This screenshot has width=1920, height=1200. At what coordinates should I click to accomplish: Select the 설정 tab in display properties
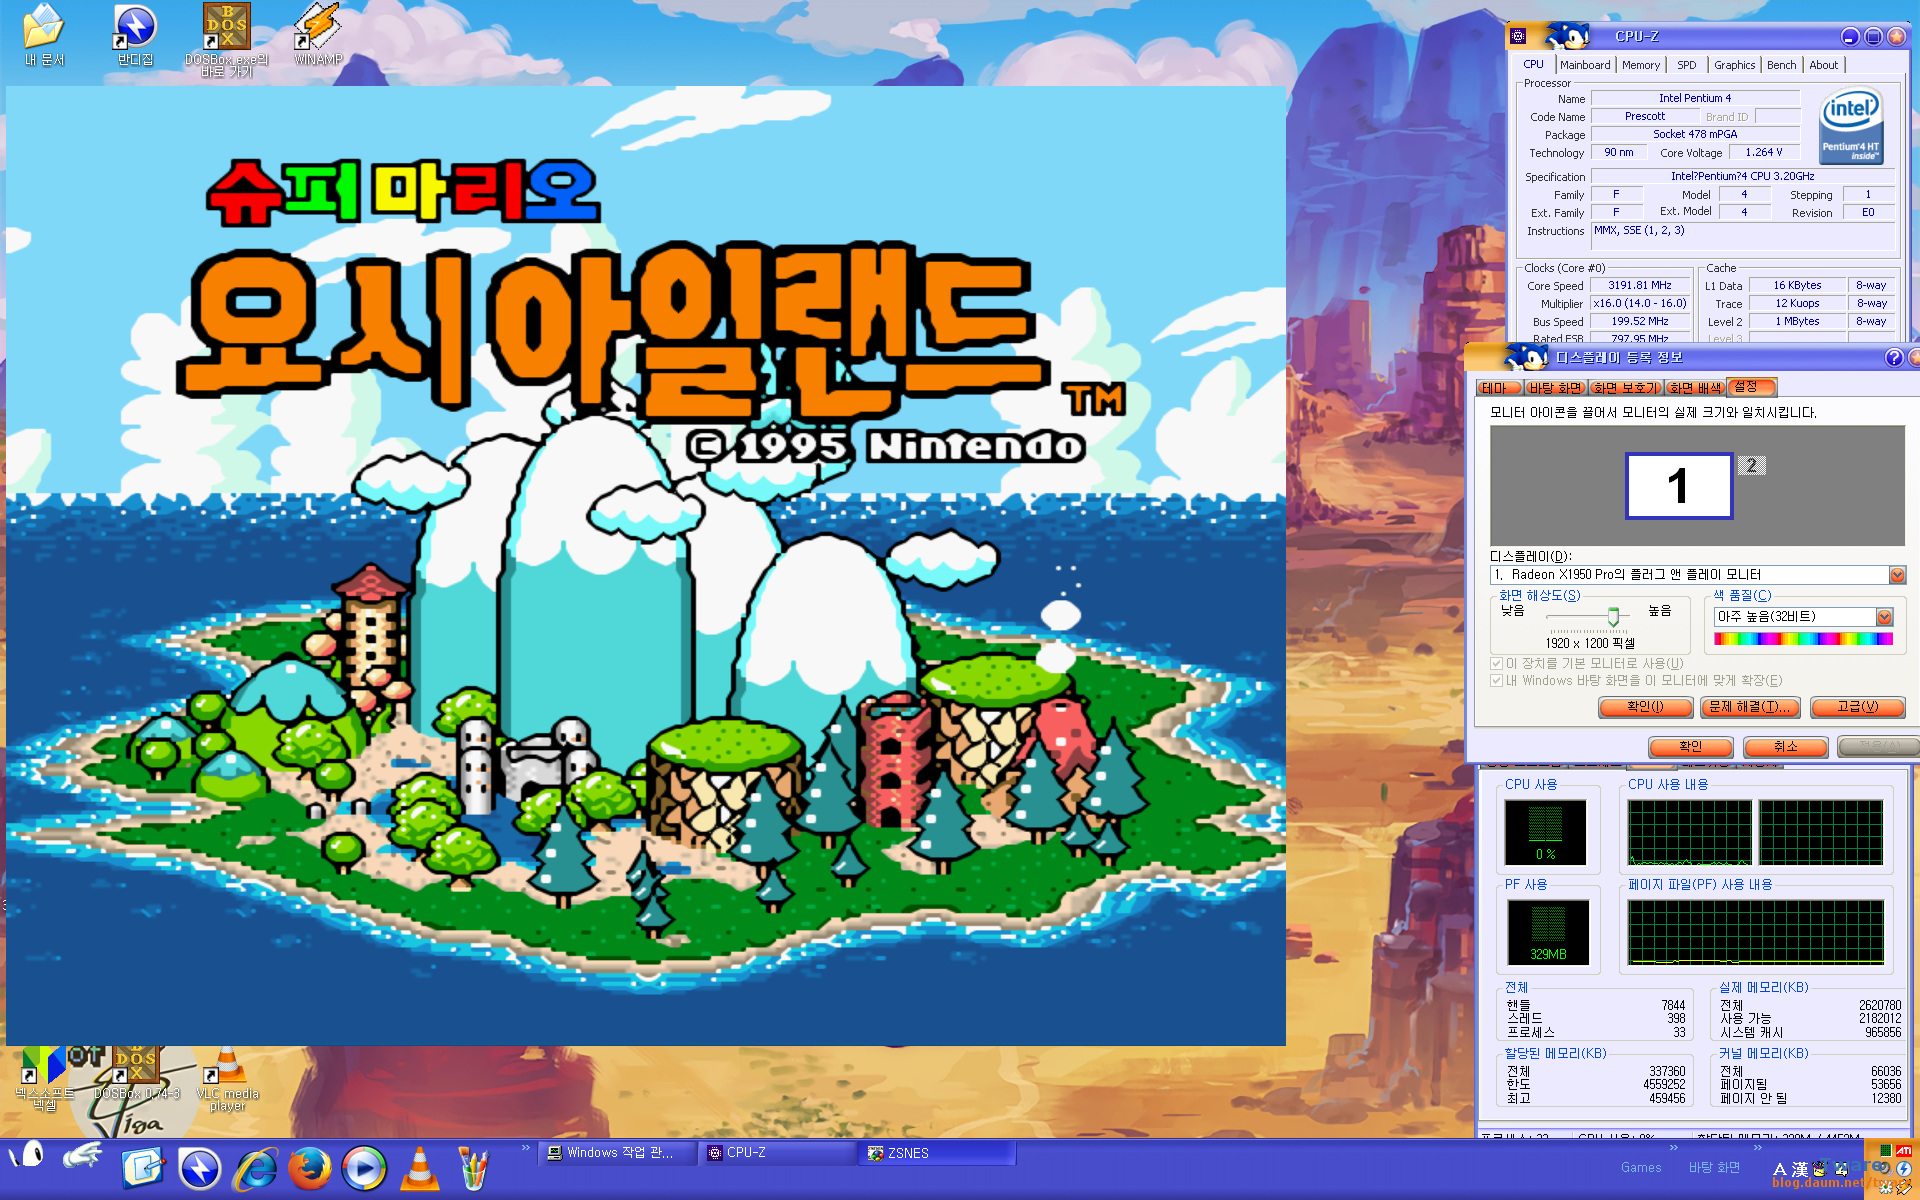point(1751,387)
